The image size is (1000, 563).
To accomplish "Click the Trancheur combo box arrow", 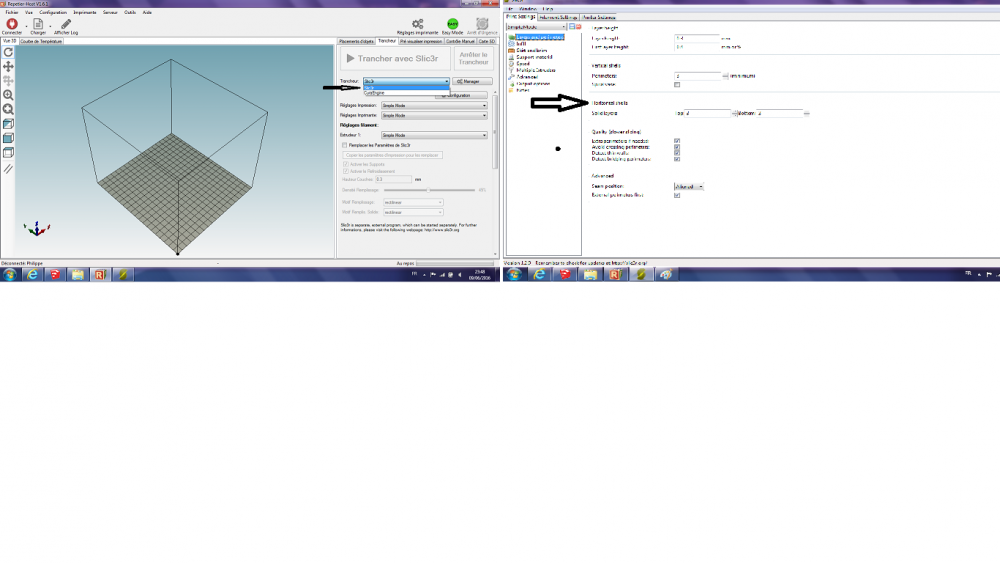I will coord(446,81).
